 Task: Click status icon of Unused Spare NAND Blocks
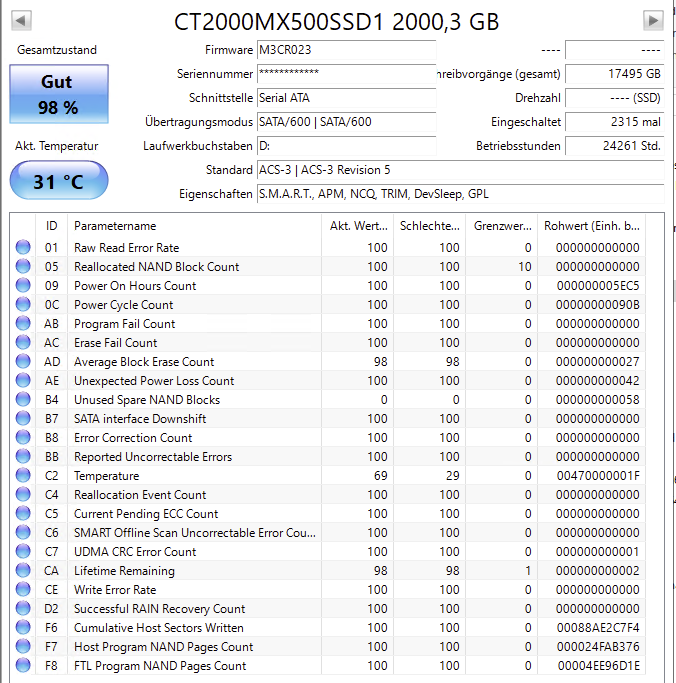[23, 399]
